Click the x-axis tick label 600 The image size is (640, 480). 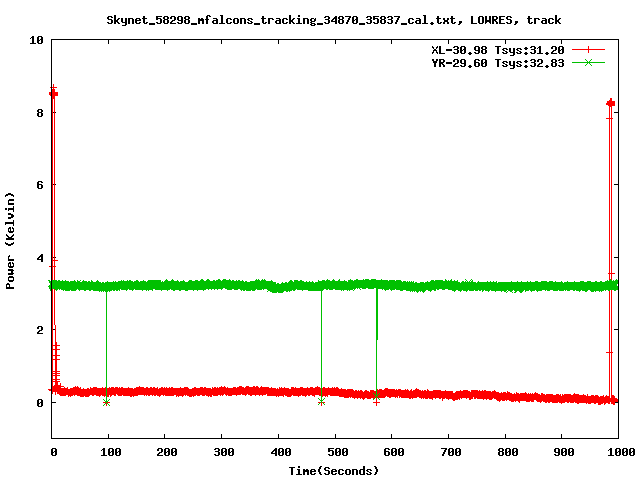(x=393, y=452)
